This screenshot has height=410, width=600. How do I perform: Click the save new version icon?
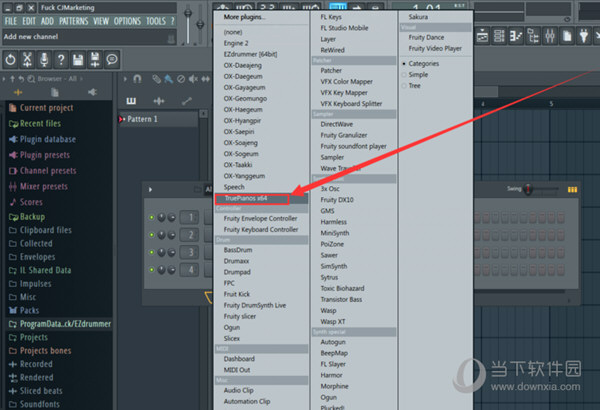point(95,59)
